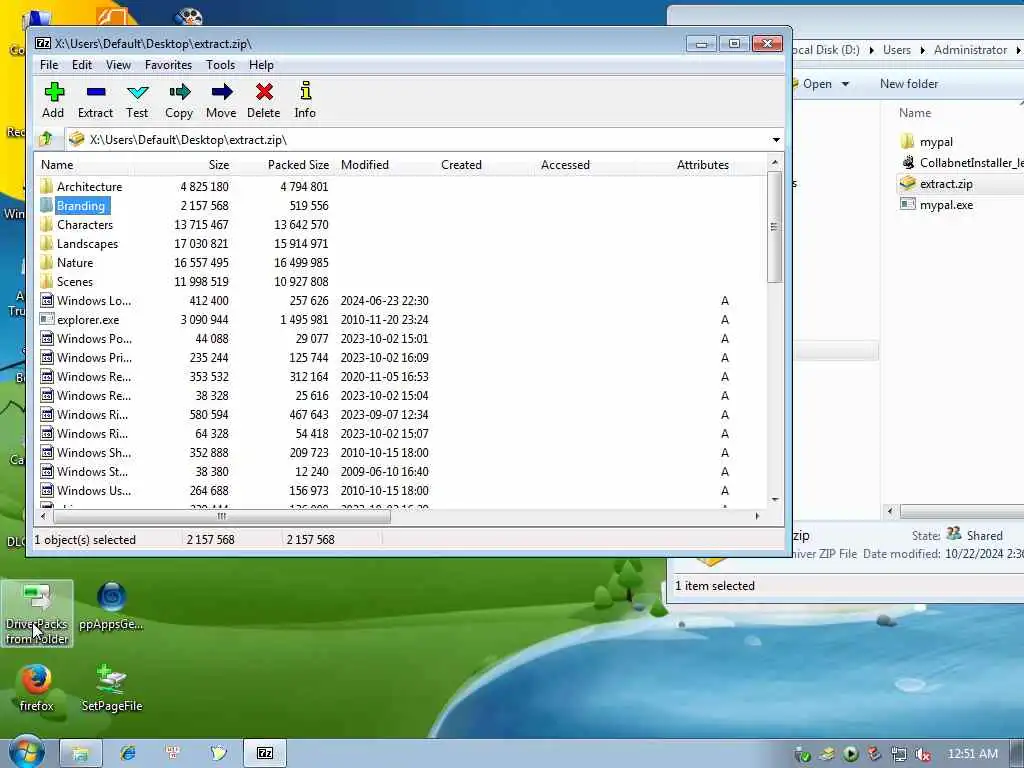Click Users in Explorer breadcrumb
This screenshot has height=768, width=1024.
(x=897, y=50)
